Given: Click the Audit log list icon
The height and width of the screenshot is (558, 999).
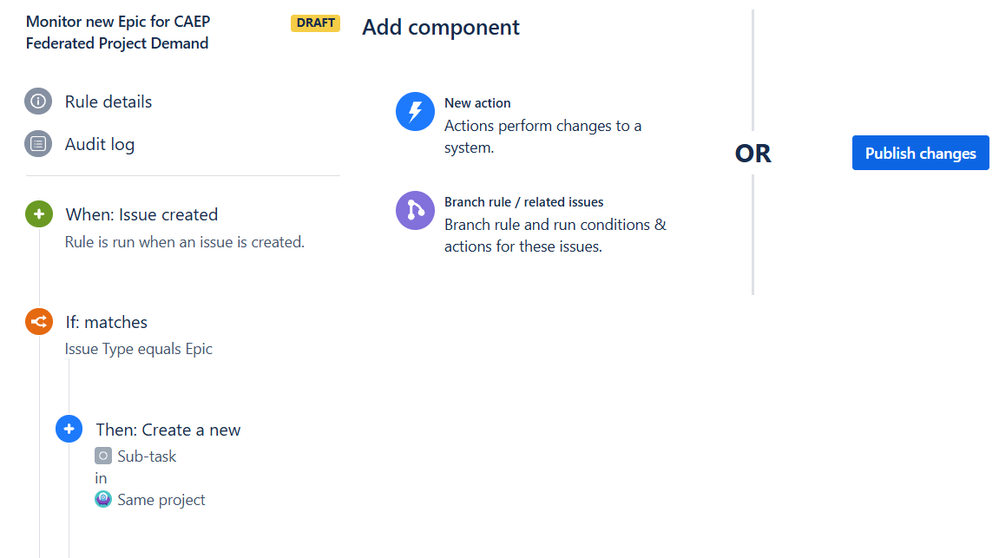Looking at the screenshot, I should 38,144.
